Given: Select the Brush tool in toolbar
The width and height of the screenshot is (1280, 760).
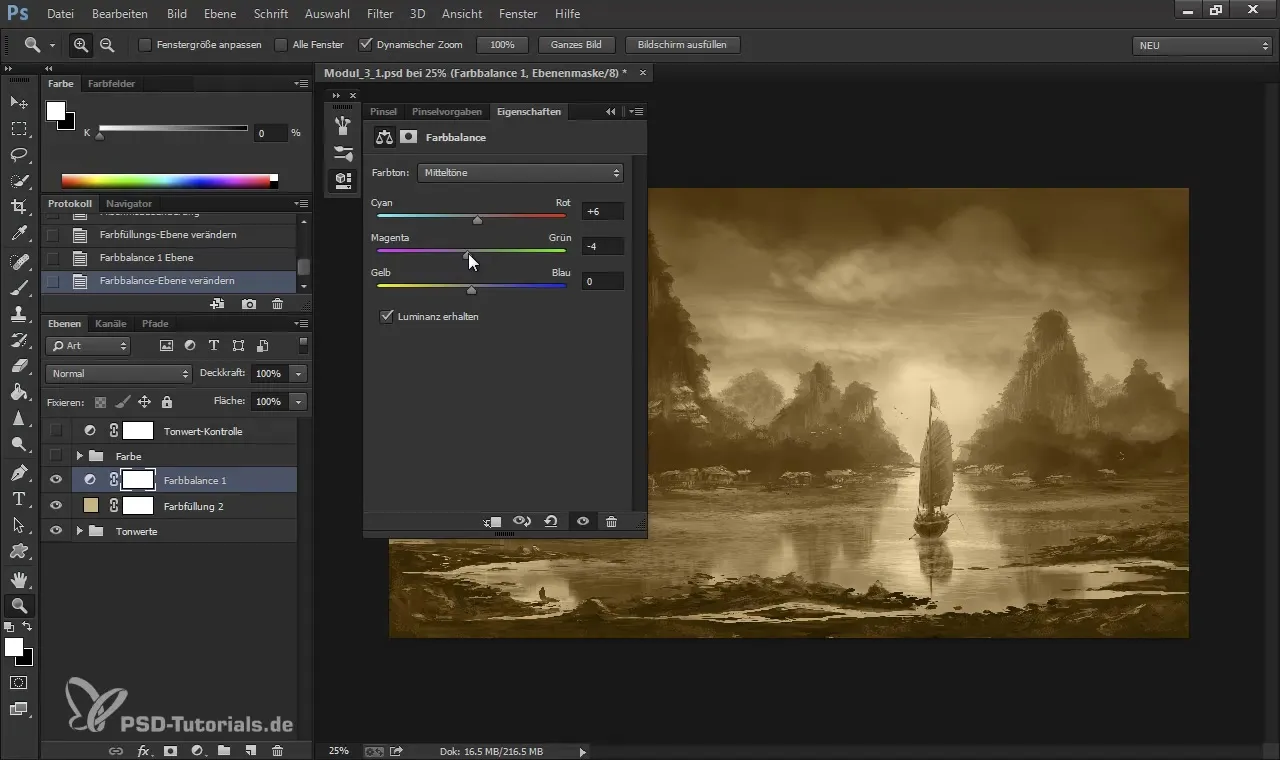Looking at the screenshot, I should point(19,288).
